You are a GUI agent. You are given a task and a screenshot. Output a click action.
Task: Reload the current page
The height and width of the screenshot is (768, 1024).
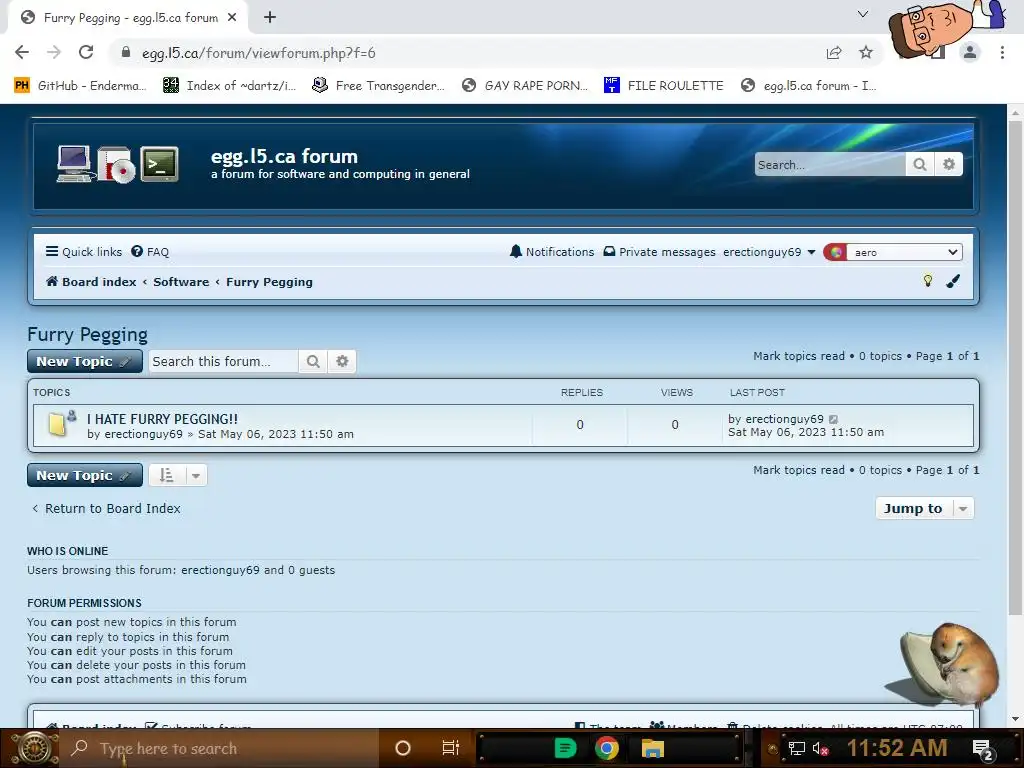86,52
